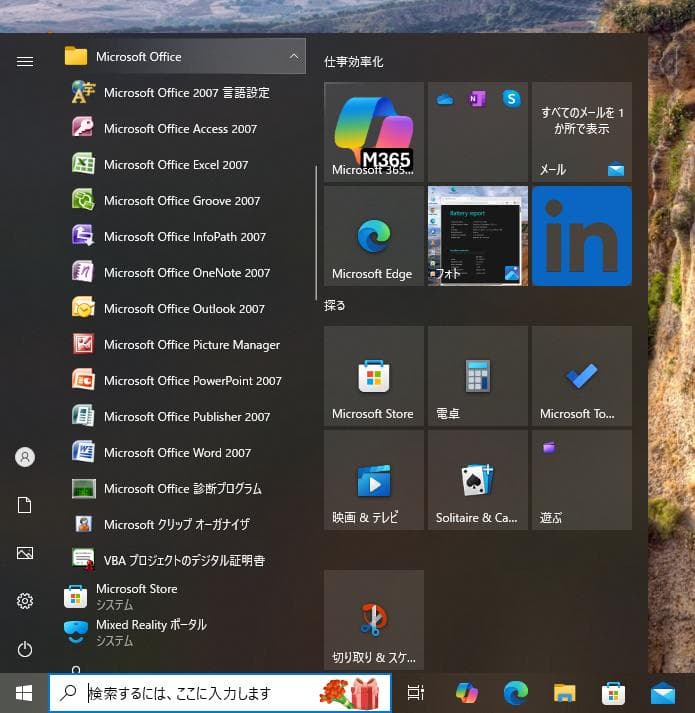Launch Microsoft Office Outlook 2007
This screenshot has height=713, width=695.
click(x=184, y=308)
